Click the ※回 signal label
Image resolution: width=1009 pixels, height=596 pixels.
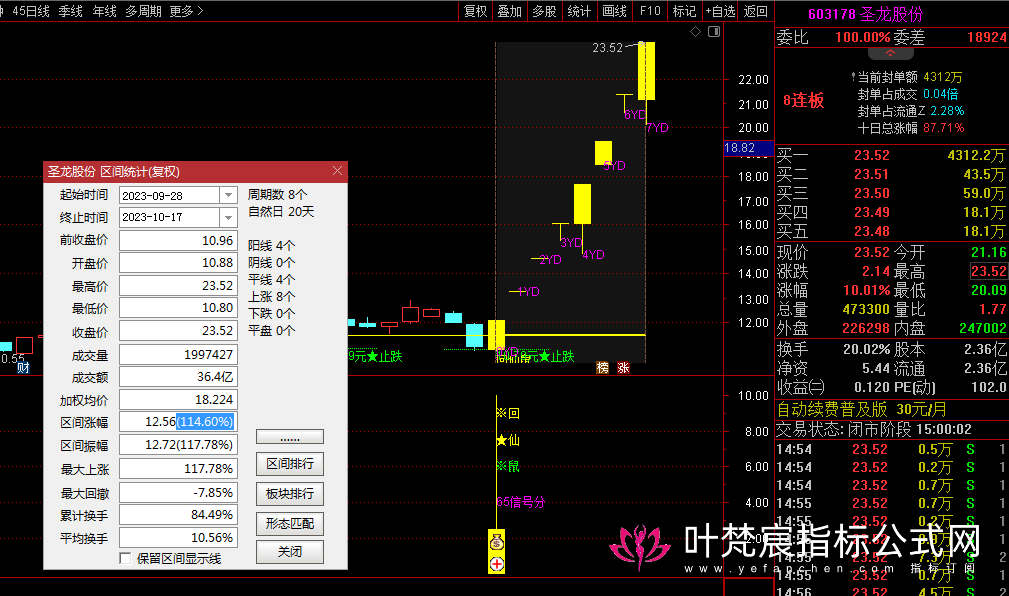click(508, 413)
